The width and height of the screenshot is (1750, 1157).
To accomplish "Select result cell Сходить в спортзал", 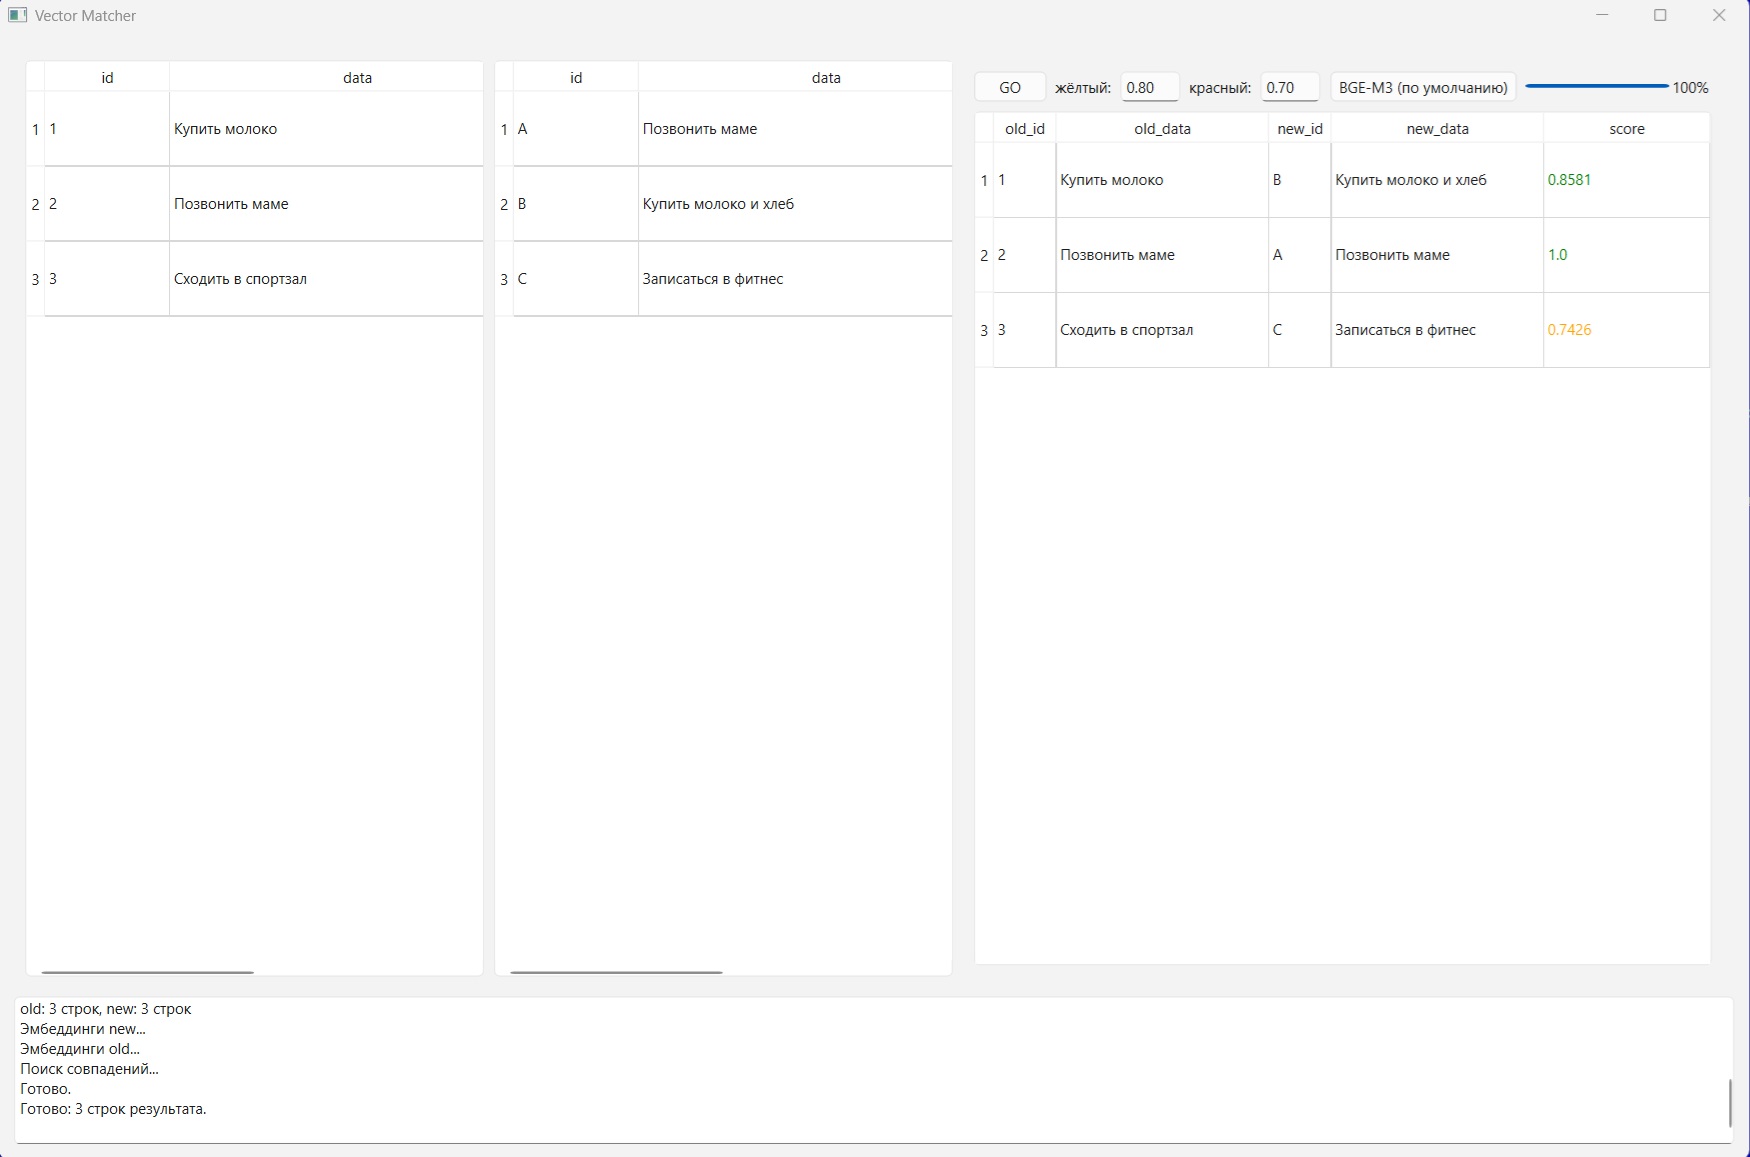I will [1162, 330].
